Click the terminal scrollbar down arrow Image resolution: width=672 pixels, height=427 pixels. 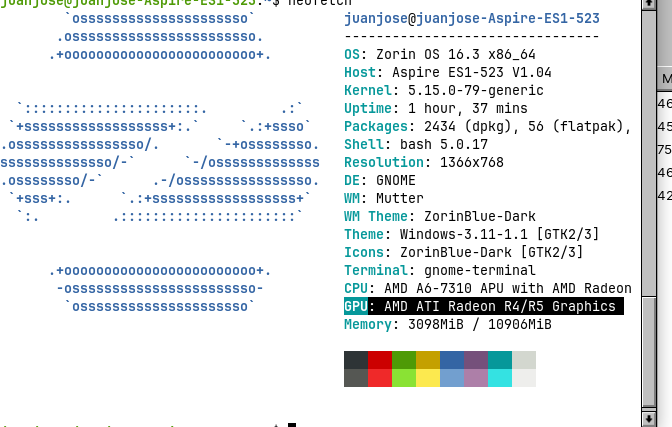point(648,419)
